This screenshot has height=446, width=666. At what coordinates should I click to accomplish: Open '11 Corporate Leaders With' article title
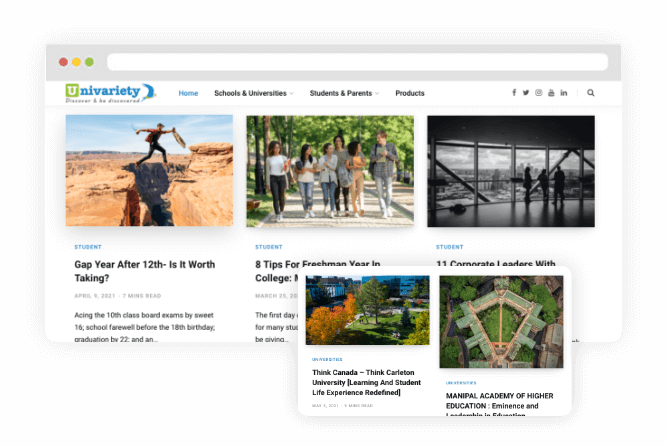[x=496, y=263]
